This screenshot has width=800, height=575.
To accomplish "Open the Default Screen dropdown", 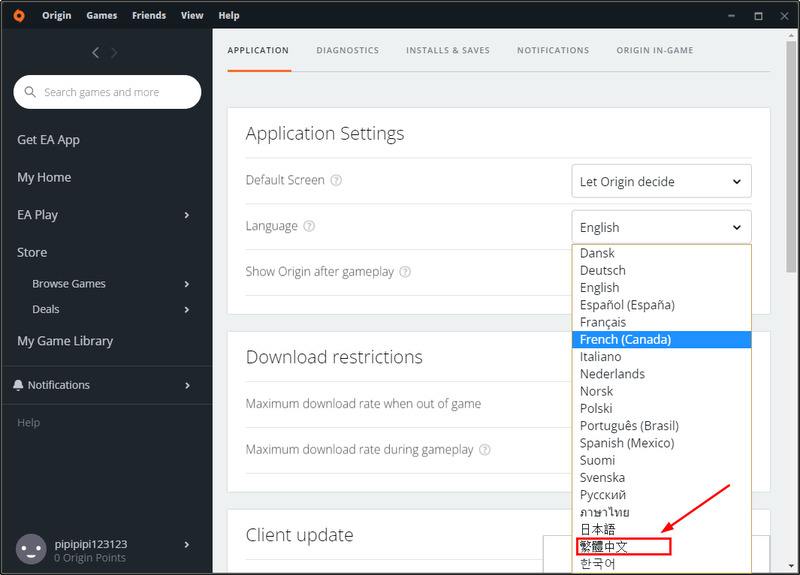I will coord(661,181).
